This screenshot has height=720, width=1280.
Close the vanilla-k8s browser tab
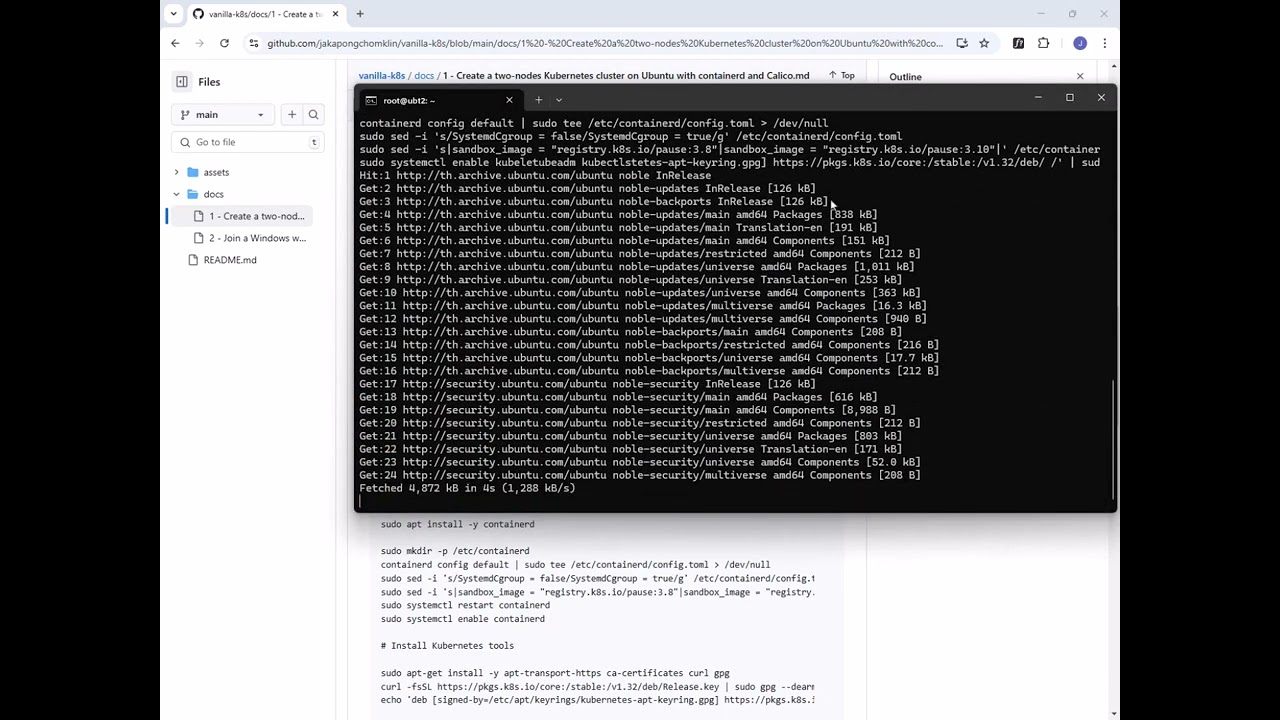tap(335, 14)
